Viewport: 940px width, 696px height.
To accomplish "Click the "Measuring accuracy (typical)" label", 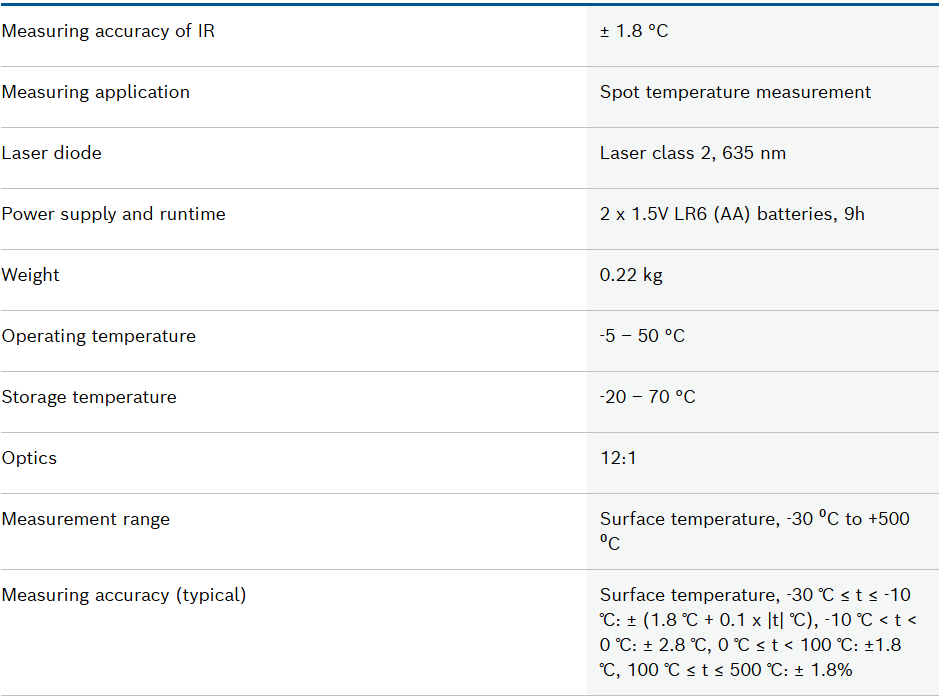I will click(x=124, y=595).
